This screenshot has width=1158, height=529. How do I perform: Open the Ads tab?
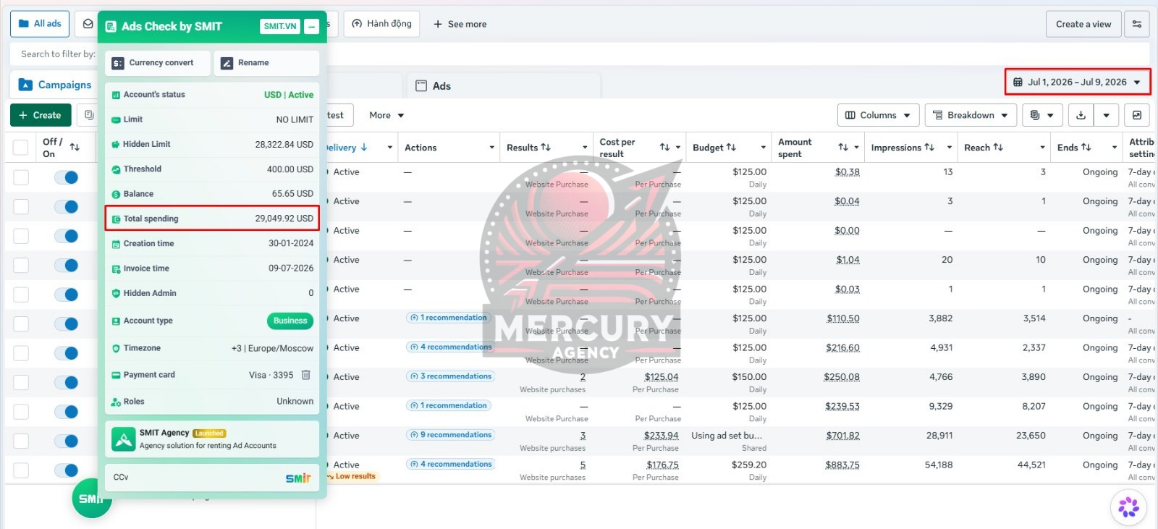pos(433,86)
